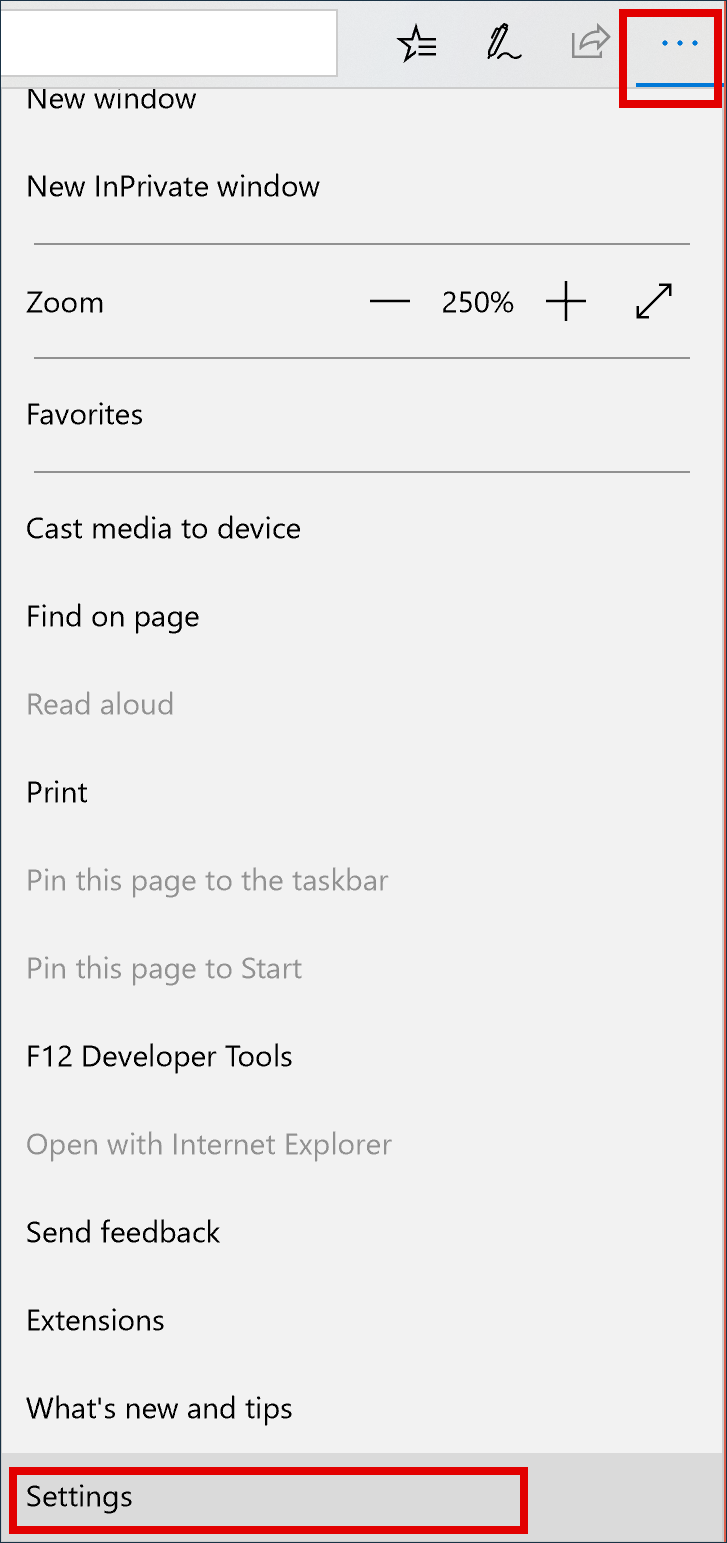Click the Share icon in the toolbar
The height and width of the screenshot is (1543, 727).
click(590, 43)
